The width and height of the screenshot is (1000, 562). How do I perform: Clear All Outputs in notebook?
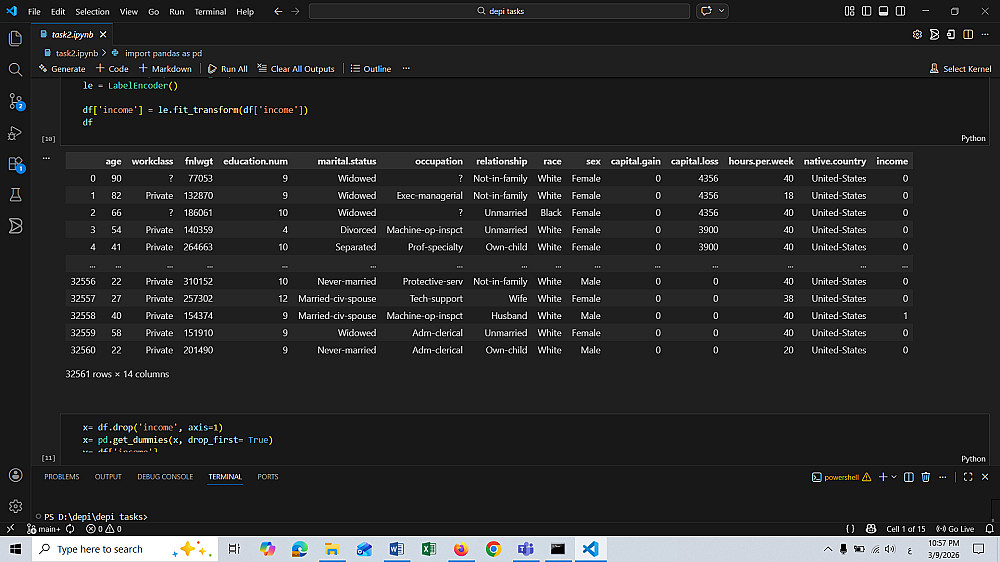tap(296, 69)
